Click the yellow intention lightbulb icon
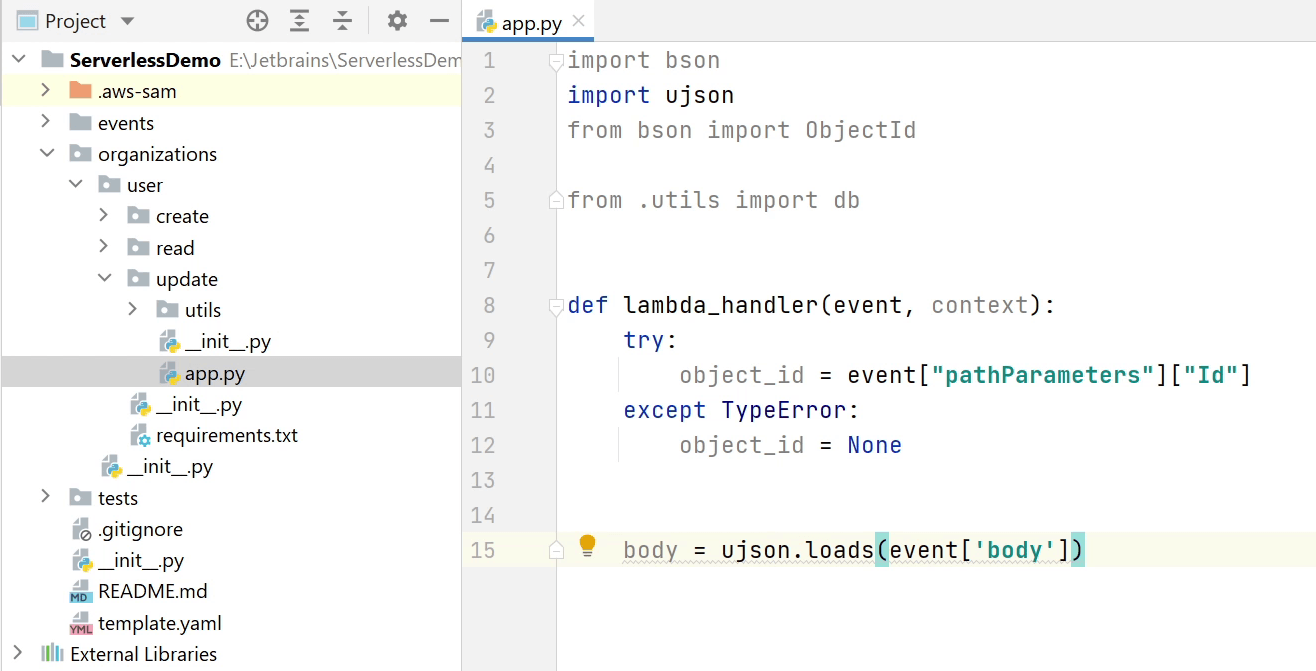This screenshot has width=1316, height=671. (x=588, y=546)
